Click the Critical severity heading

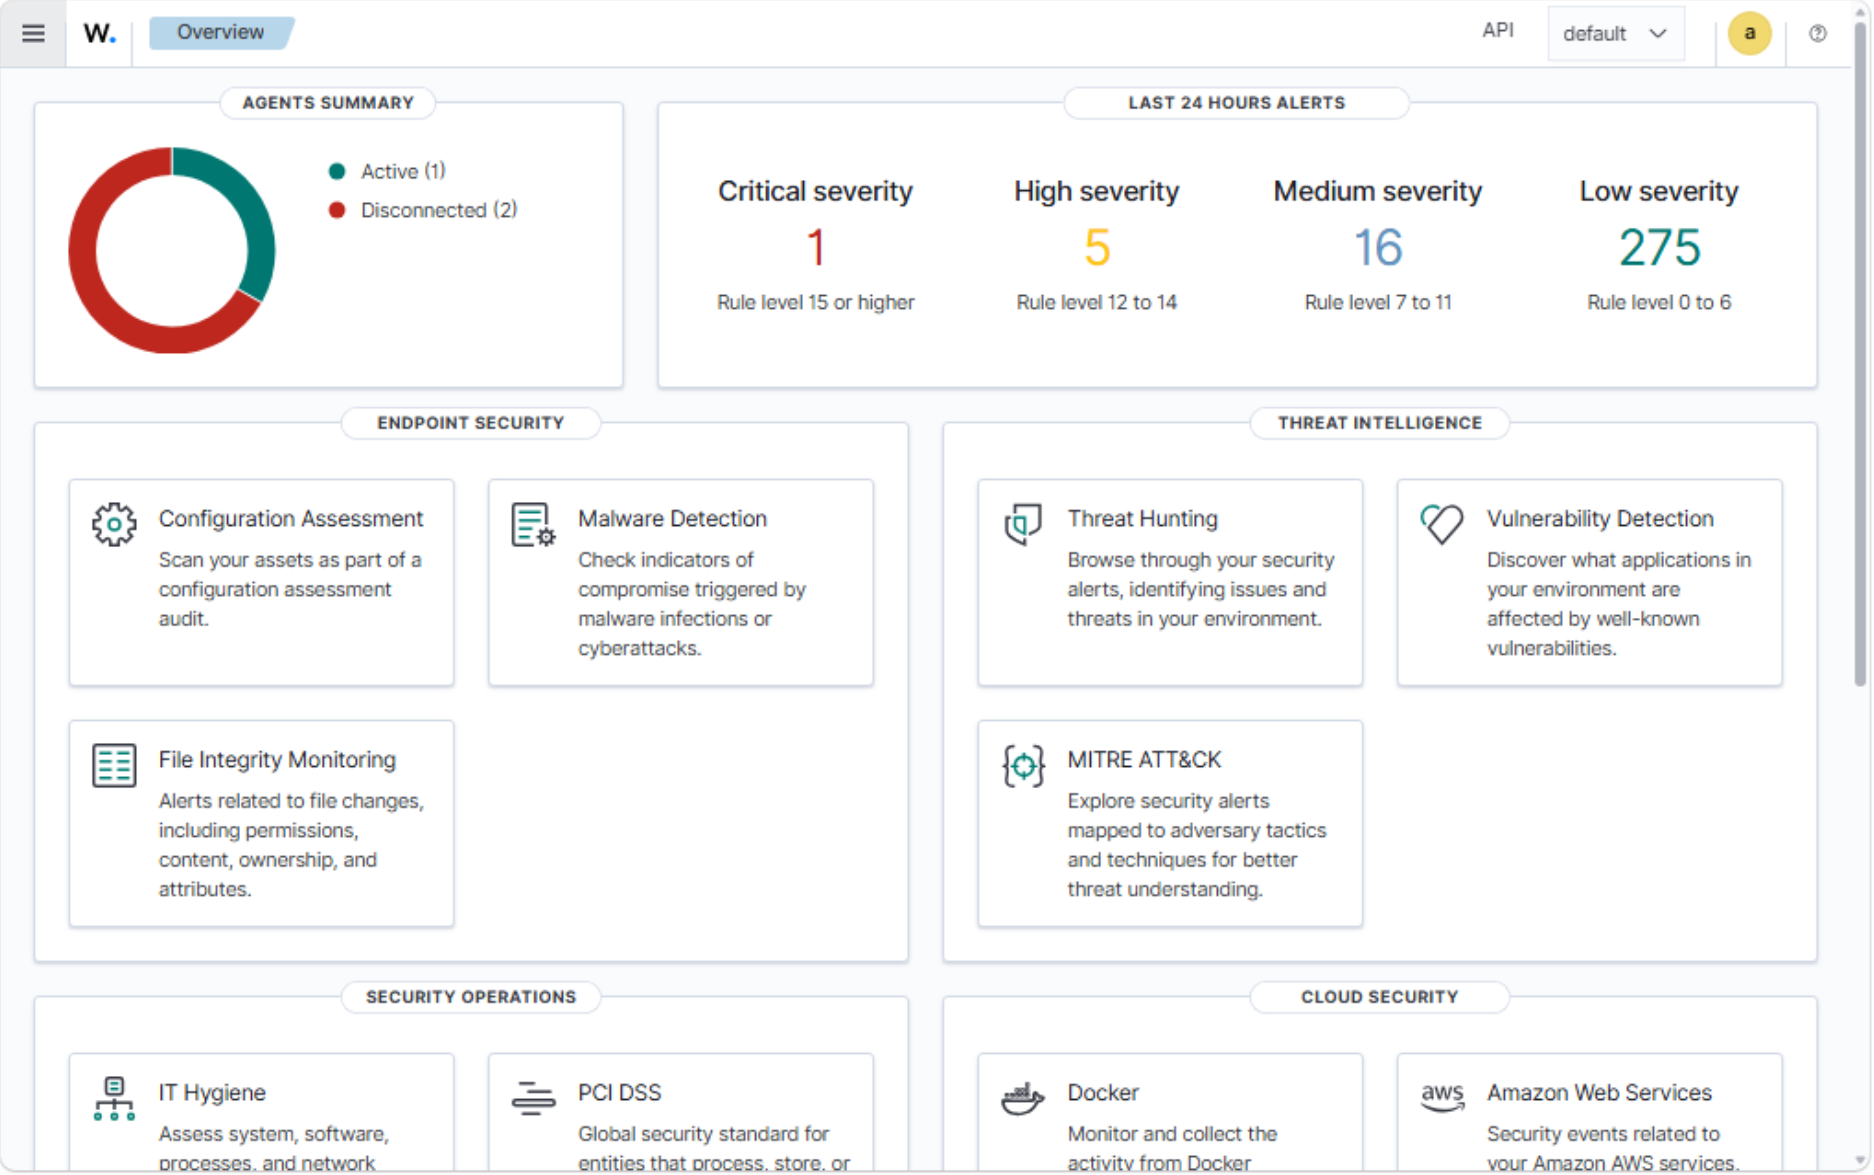[816, 191]
